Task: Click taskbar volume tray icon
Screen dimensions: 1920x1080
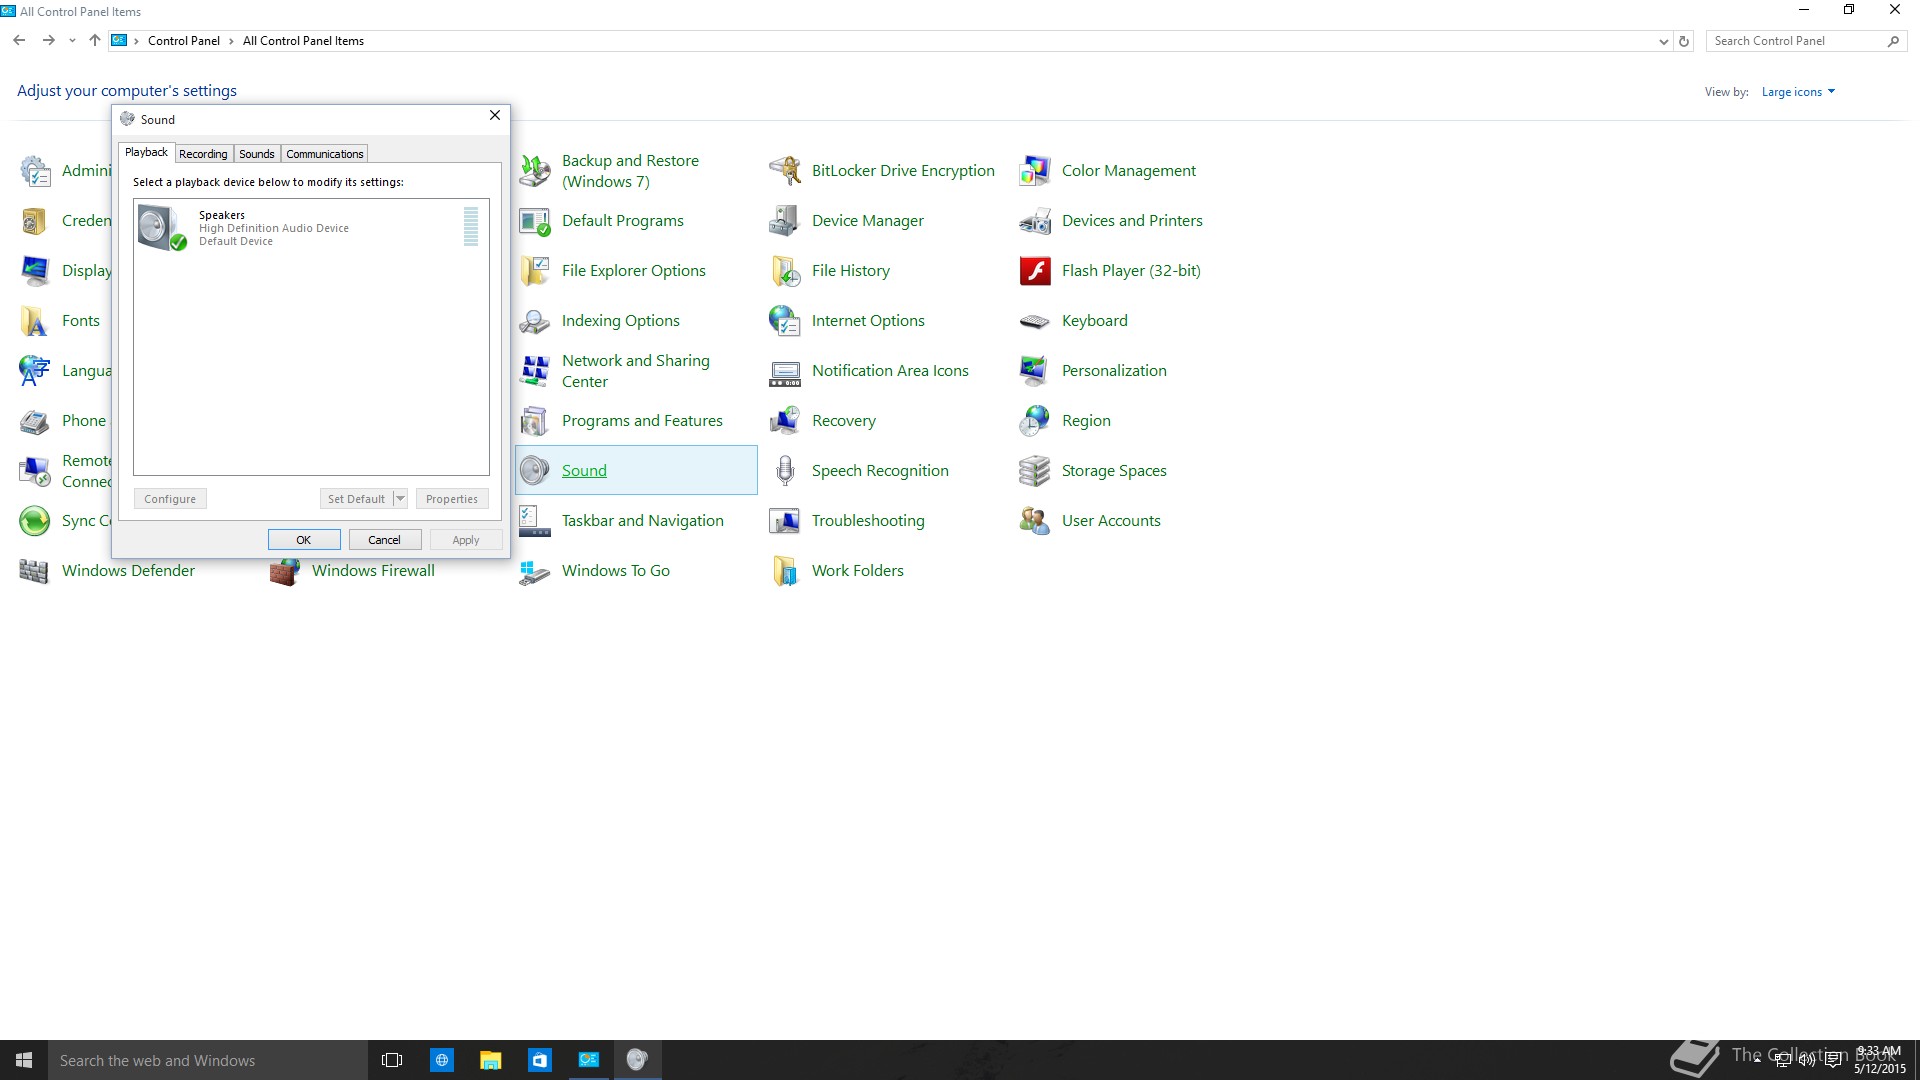Action: pyautogui.click(x=1807, y=1061)
